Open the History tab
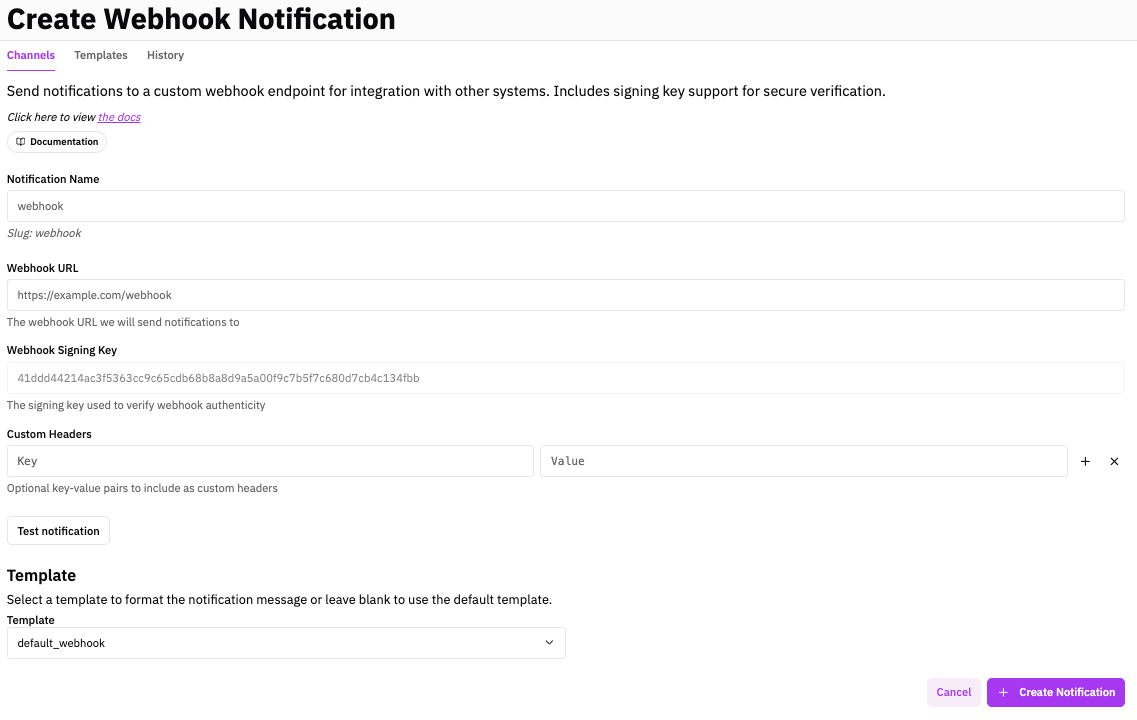Viewport: 1137px width, 720px height. [x=165, y=55]
